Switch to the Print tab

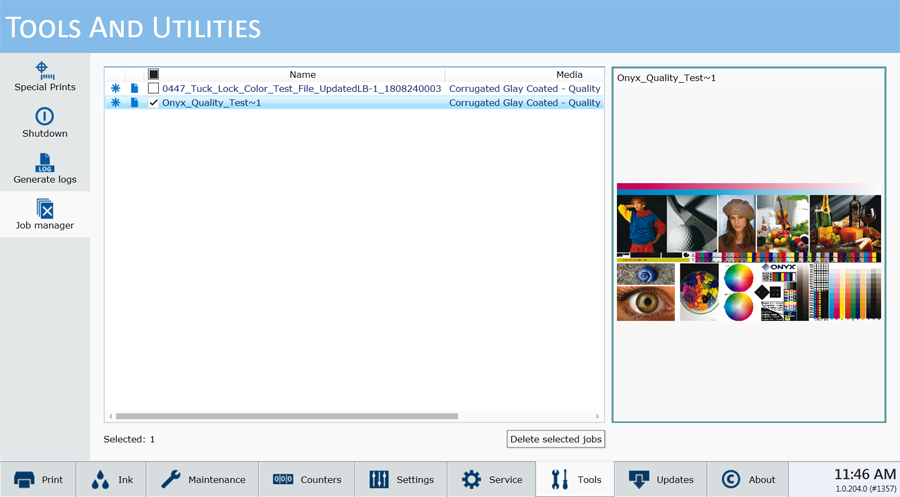pyautogui.click(x=39, y=479)
